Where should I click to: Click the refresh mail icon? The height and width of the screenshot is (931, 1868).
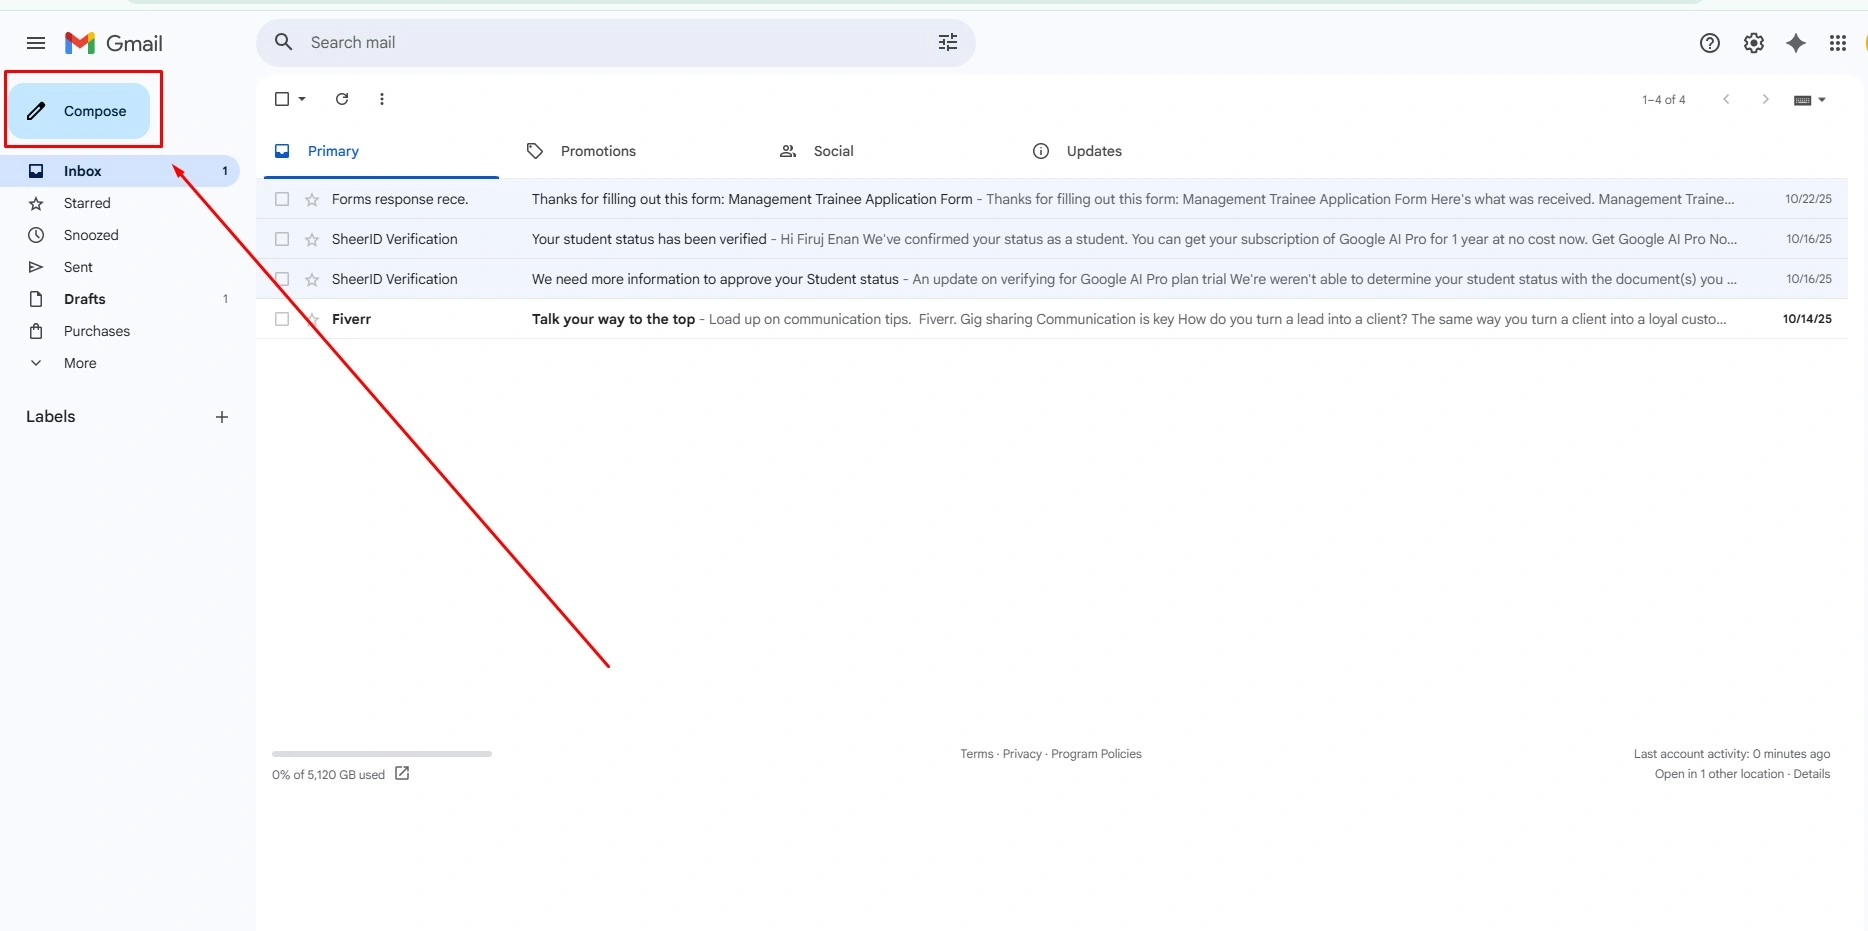pyautogui.click(x=342, y=99)
